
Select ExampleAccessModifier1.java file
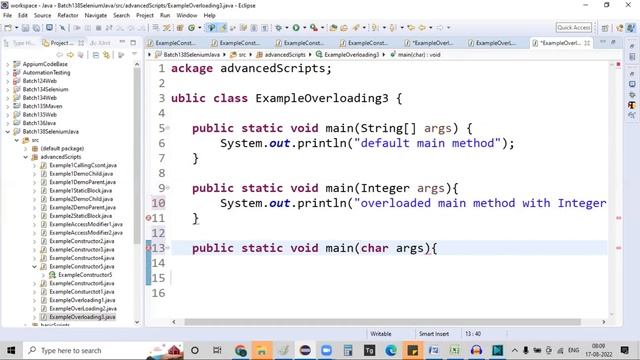coord(86,224)
